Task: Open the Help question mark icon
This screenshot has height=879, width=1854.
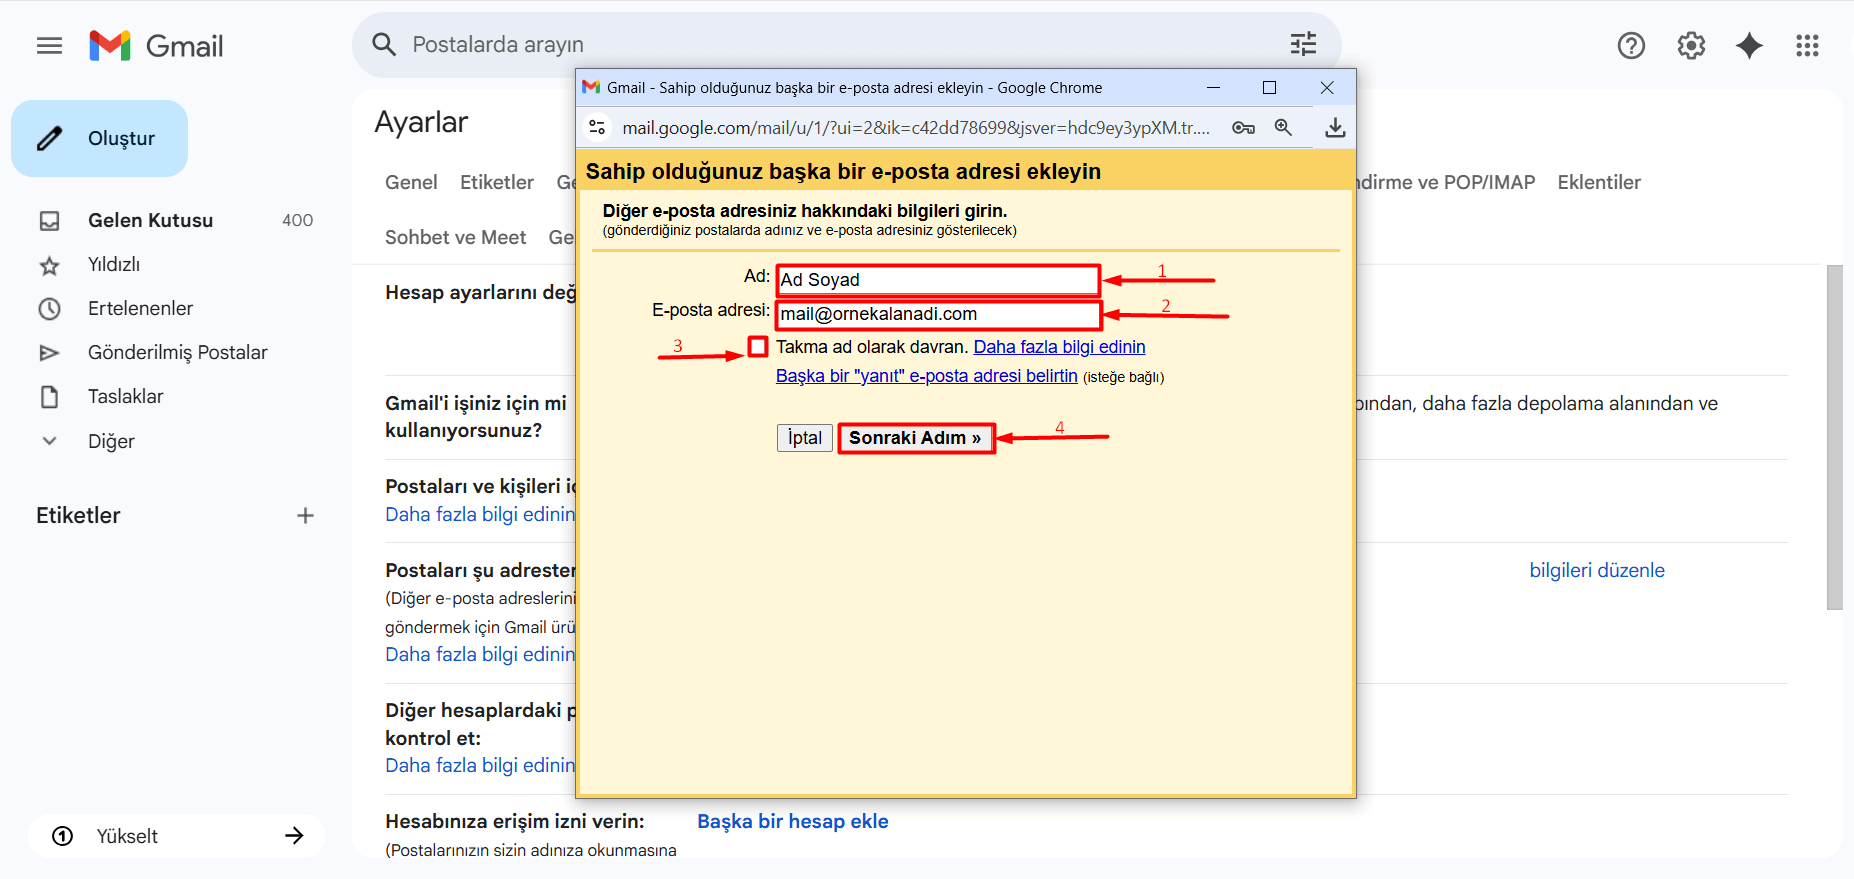Action: [1631, 46]
